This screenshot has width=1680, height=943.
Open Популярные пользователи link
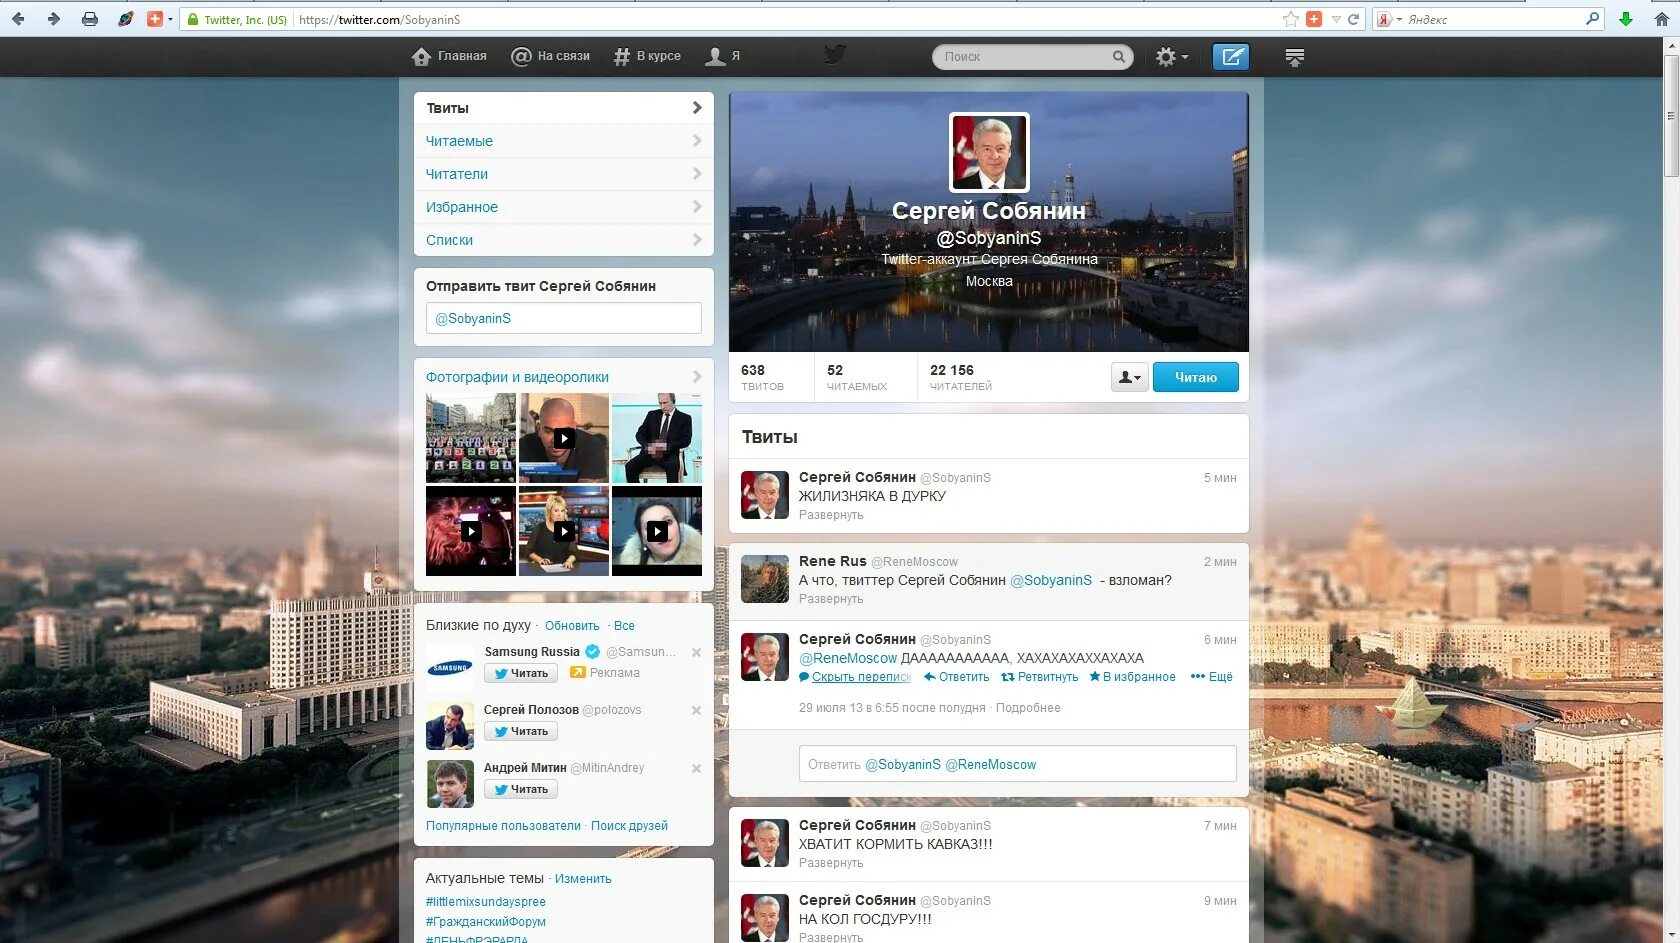tap(503, 826)
